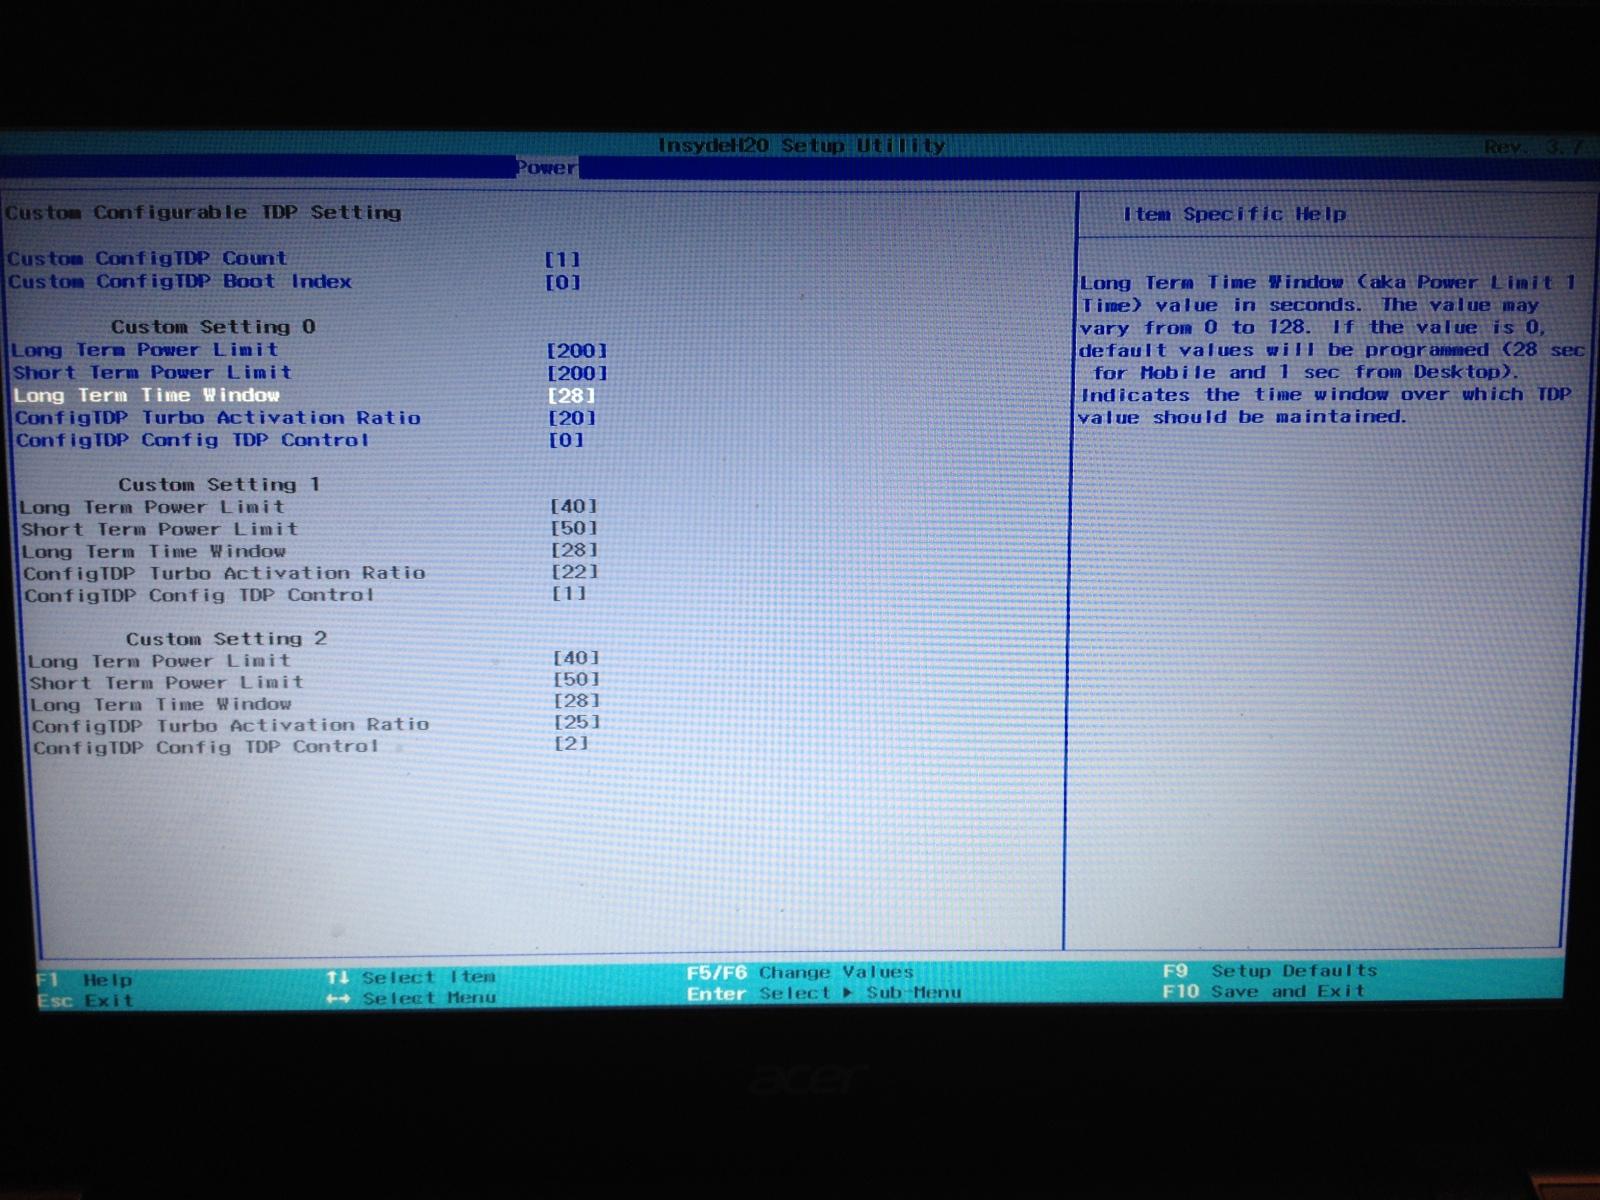Screen dimensions: 1600x1200
Task: Edit Setting 0 Short Term Power Limit value [200]
Action: (x=577, y=373)
